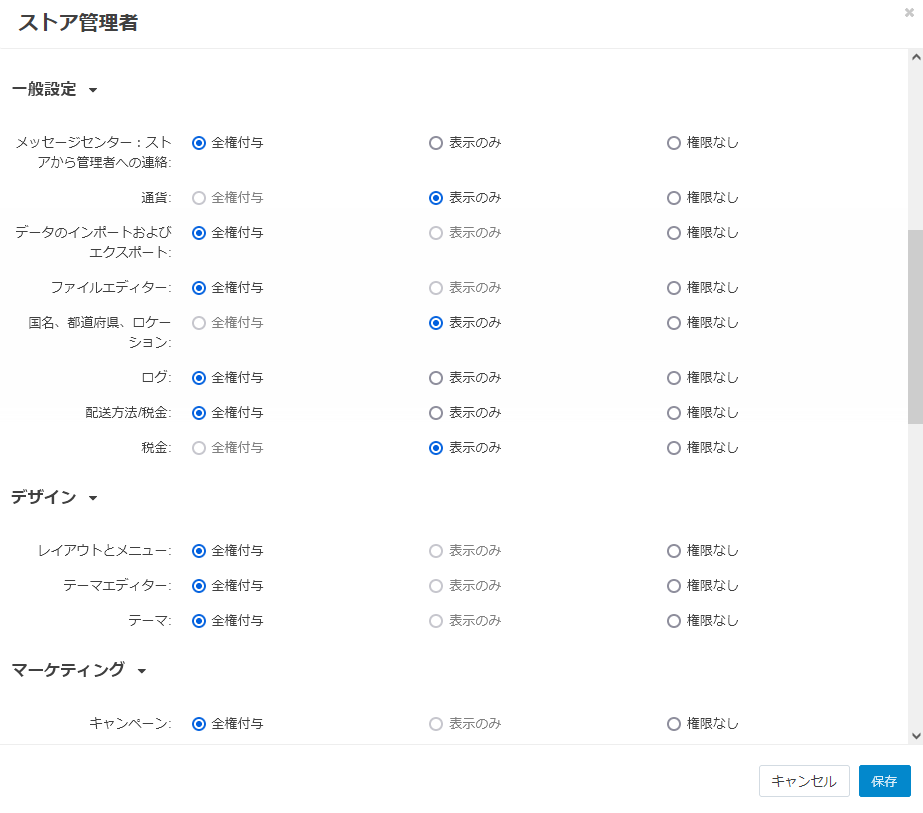
Task: Select 権限なし for テーマエディター
Action: coord(673,586)
